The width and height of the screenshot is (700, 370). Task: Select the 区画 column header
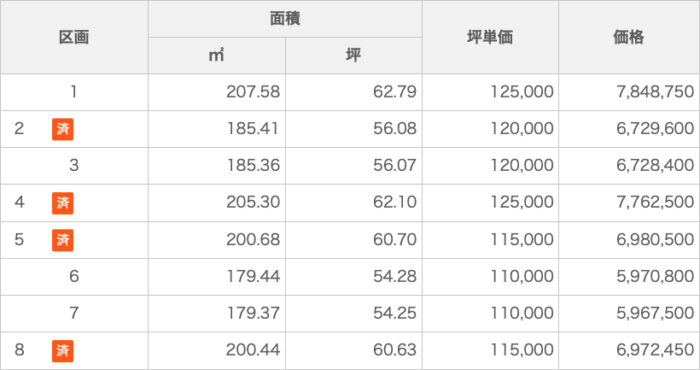[x=74, y=37]
